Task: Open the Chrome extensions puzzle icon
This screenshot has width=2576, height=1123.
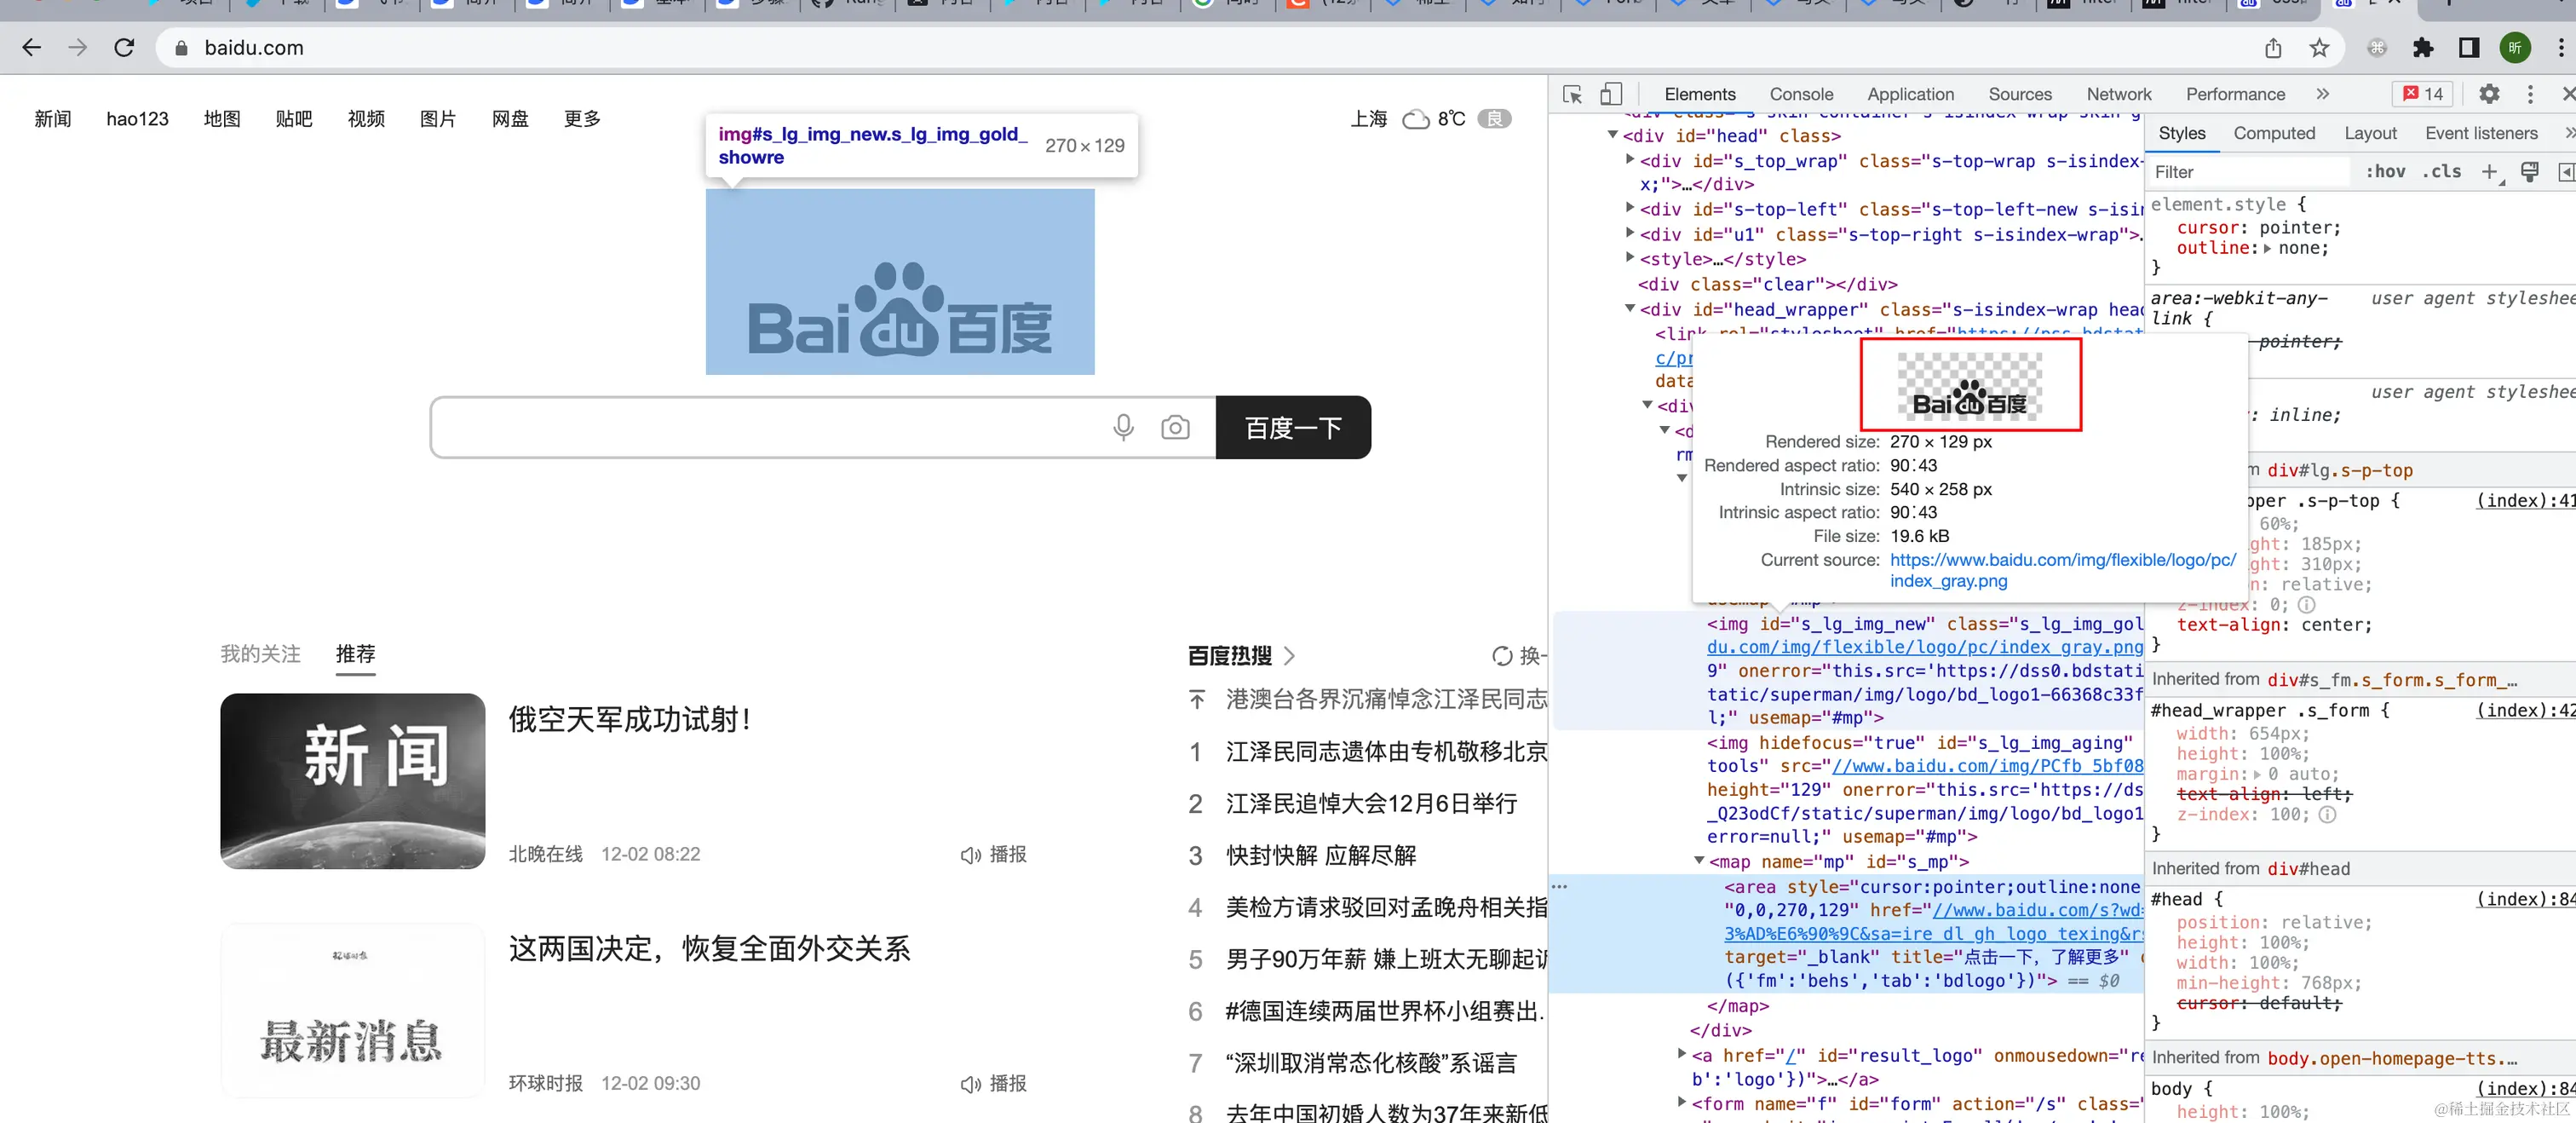Action: coord(2423,47)
